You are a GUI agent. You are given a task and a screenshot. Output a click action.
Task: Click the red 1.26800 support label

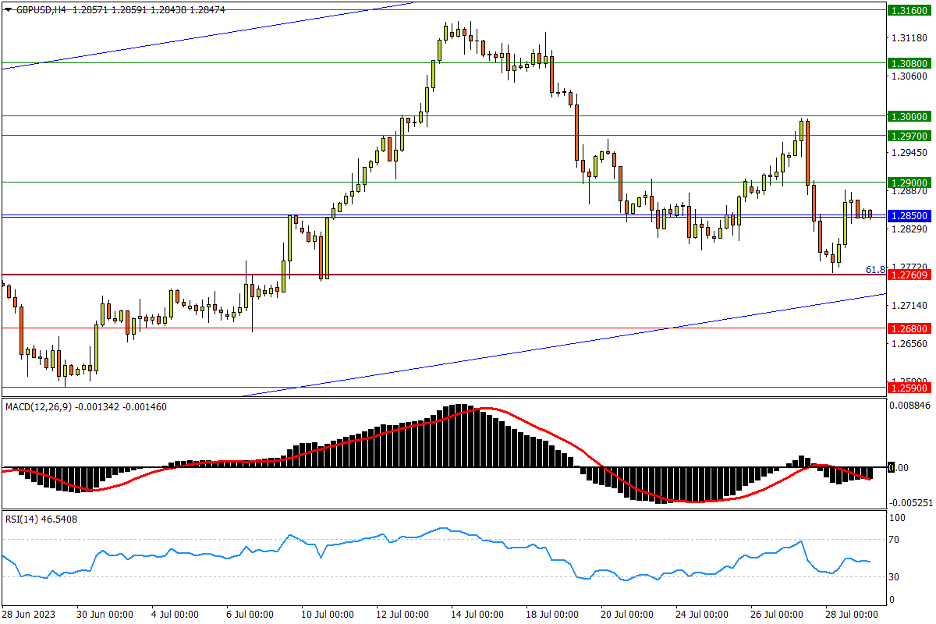pyautogui.click(x=909, y=328)
